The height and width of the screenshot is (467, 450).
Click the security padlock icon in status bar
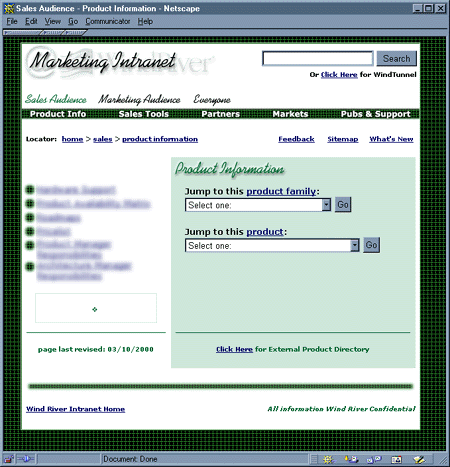tap(9, 459)
